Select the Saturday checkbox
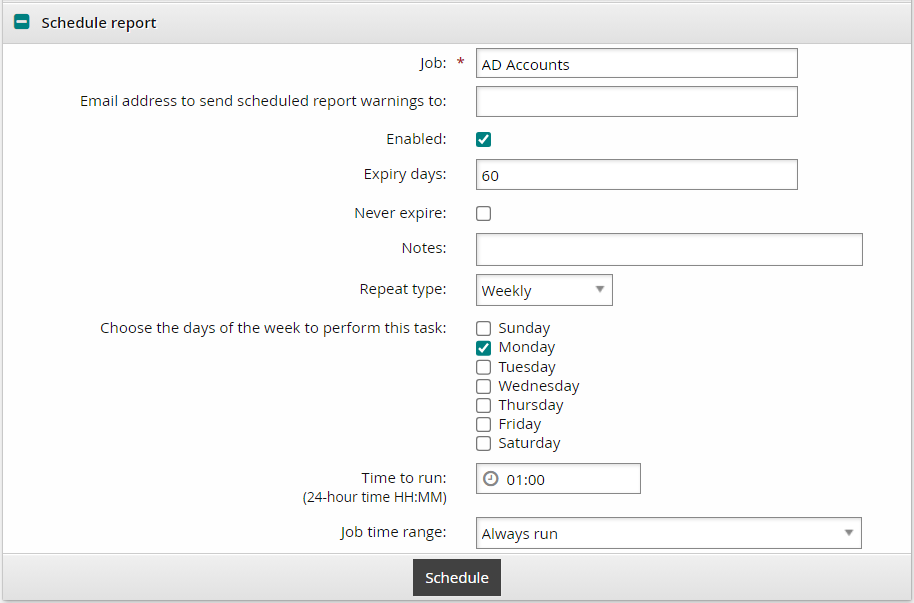Viewport: 914px width, 603px height. [x=484, y=443]
